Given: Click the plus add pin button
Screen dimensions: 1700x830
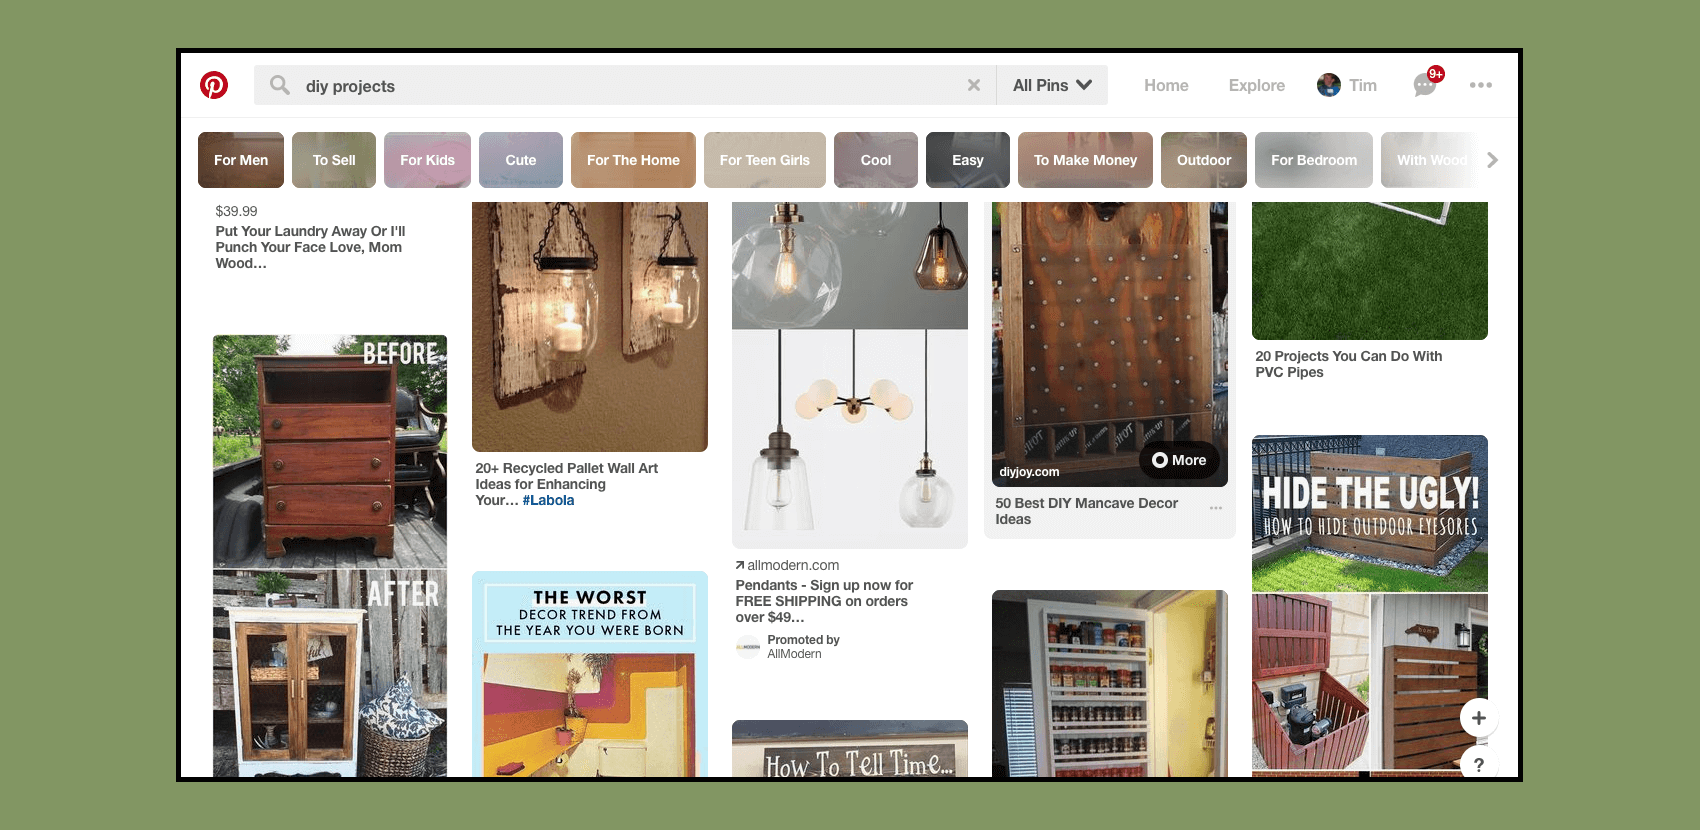Looking at the screenshot, I should (x=1478, y=717).
